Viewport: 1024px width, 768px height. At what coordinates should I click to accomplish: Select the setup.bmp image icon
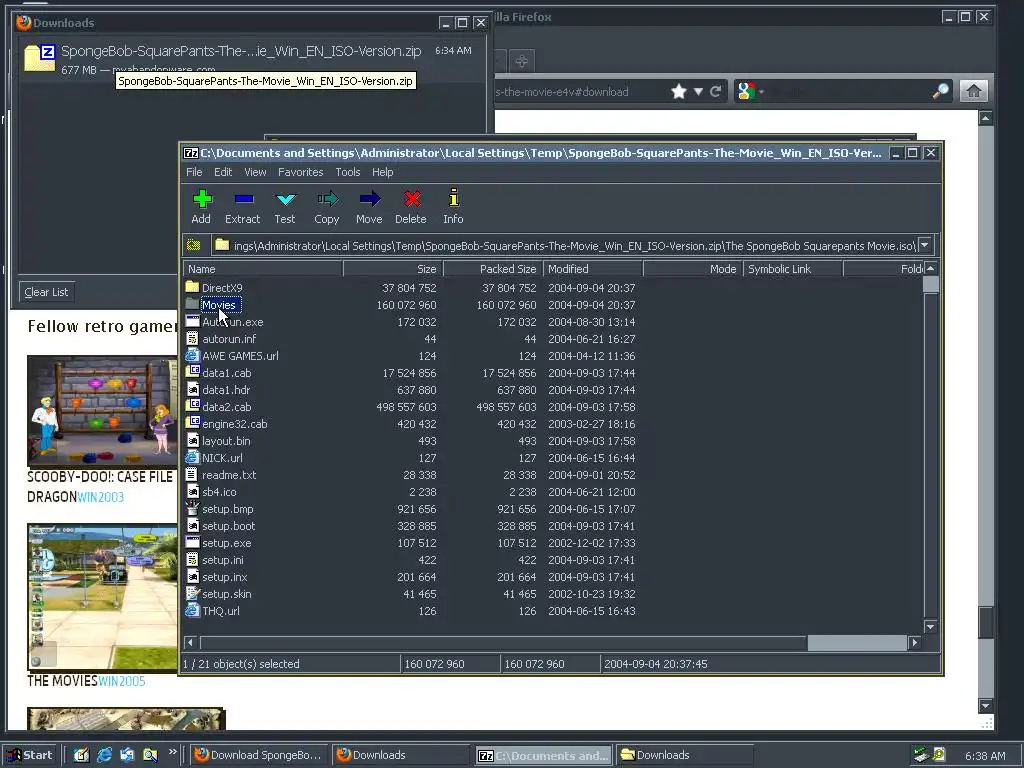tap(192, 508)
